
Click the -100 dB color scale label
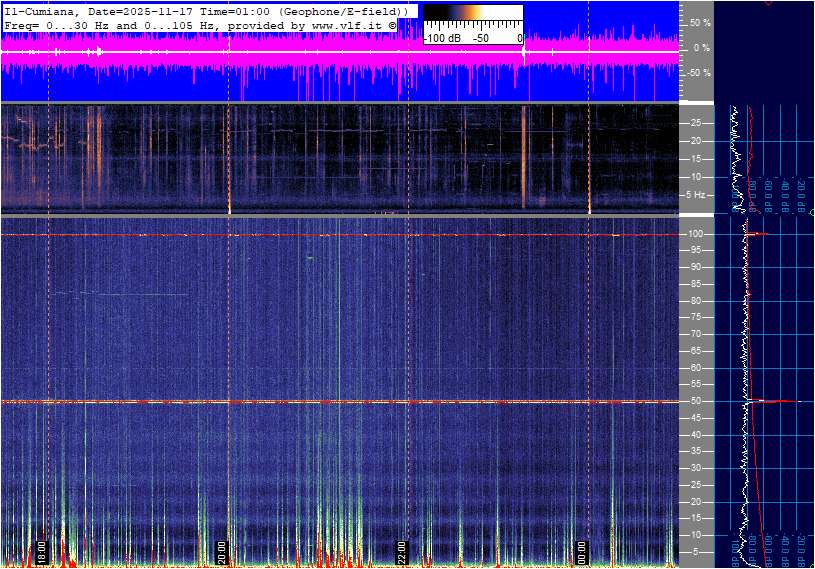[x=443, y=38]
